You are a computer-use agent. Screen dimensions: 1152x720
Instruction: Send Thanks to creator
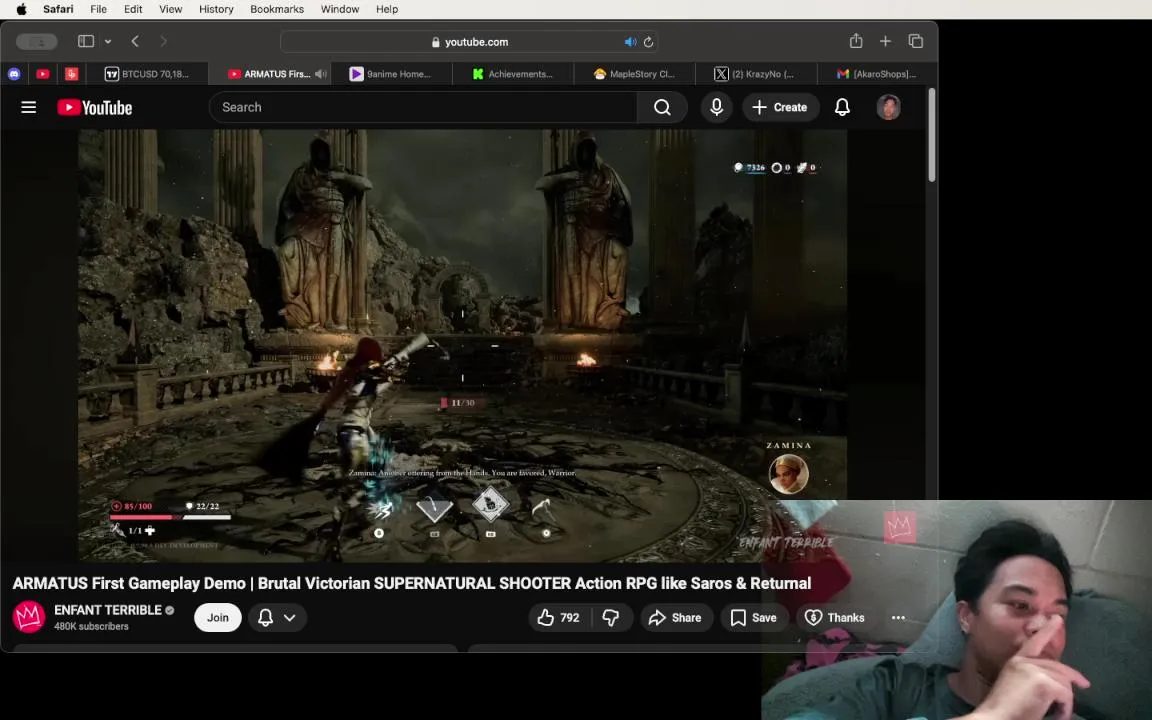[835, 618]
